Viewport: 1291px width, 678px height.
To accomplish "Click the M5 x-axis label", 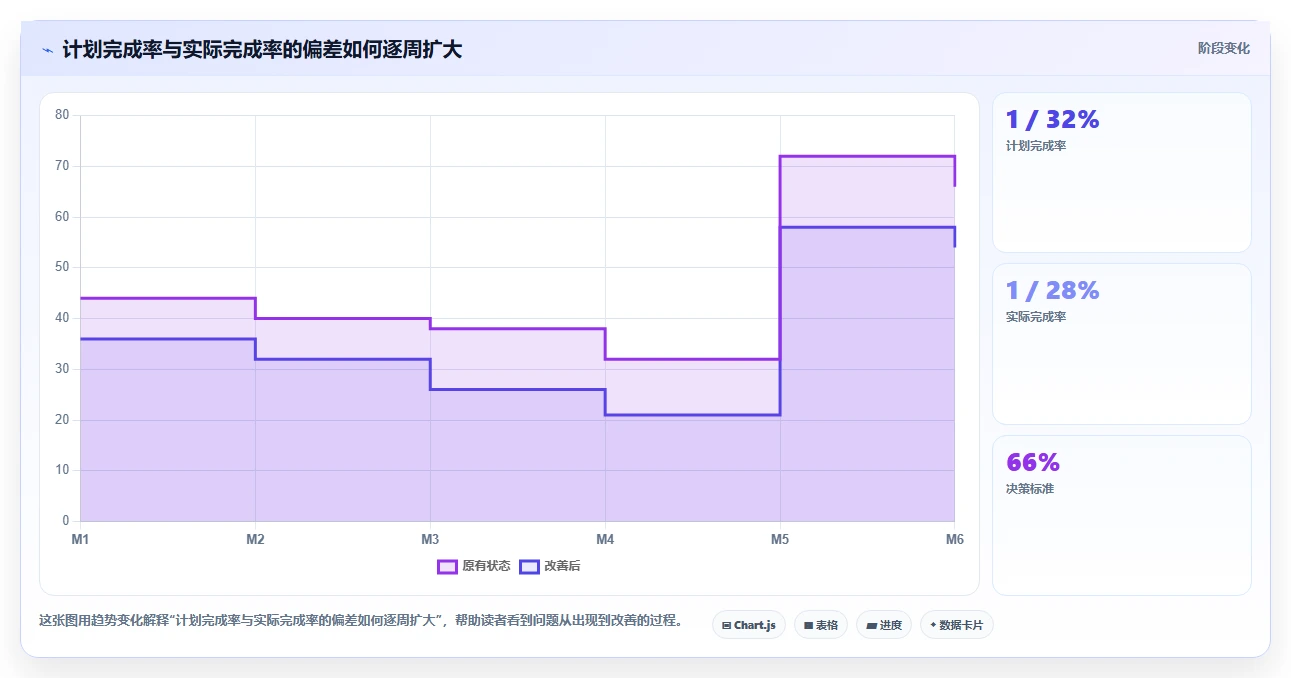I will point(780,539).
